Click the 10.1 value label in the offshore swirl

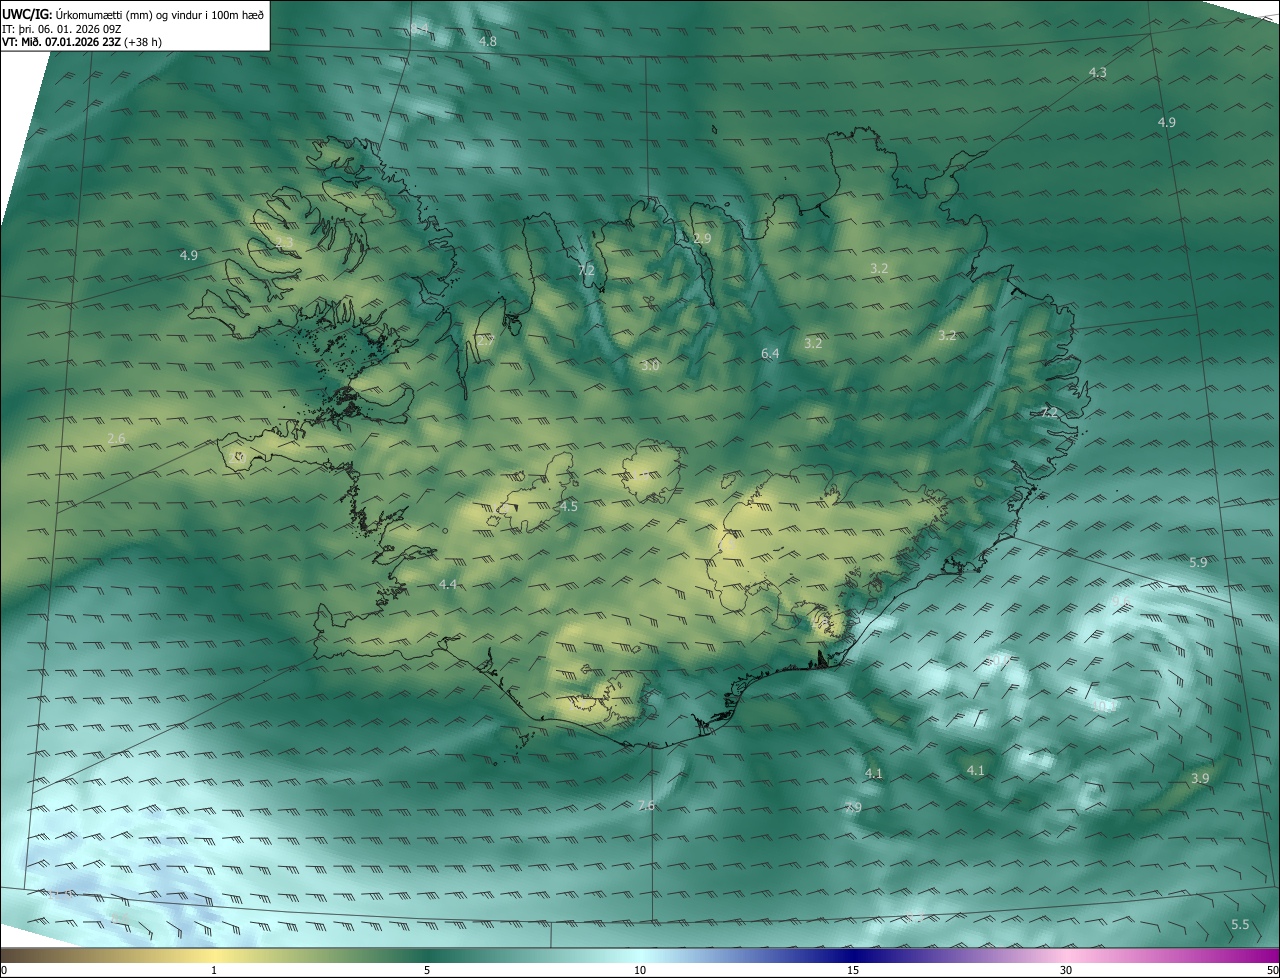1103,706
